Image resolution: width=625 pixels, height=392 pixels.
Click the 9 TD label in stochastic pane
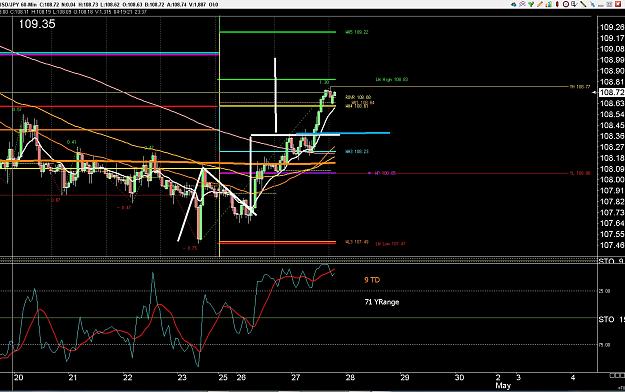(x=372, y=280)
